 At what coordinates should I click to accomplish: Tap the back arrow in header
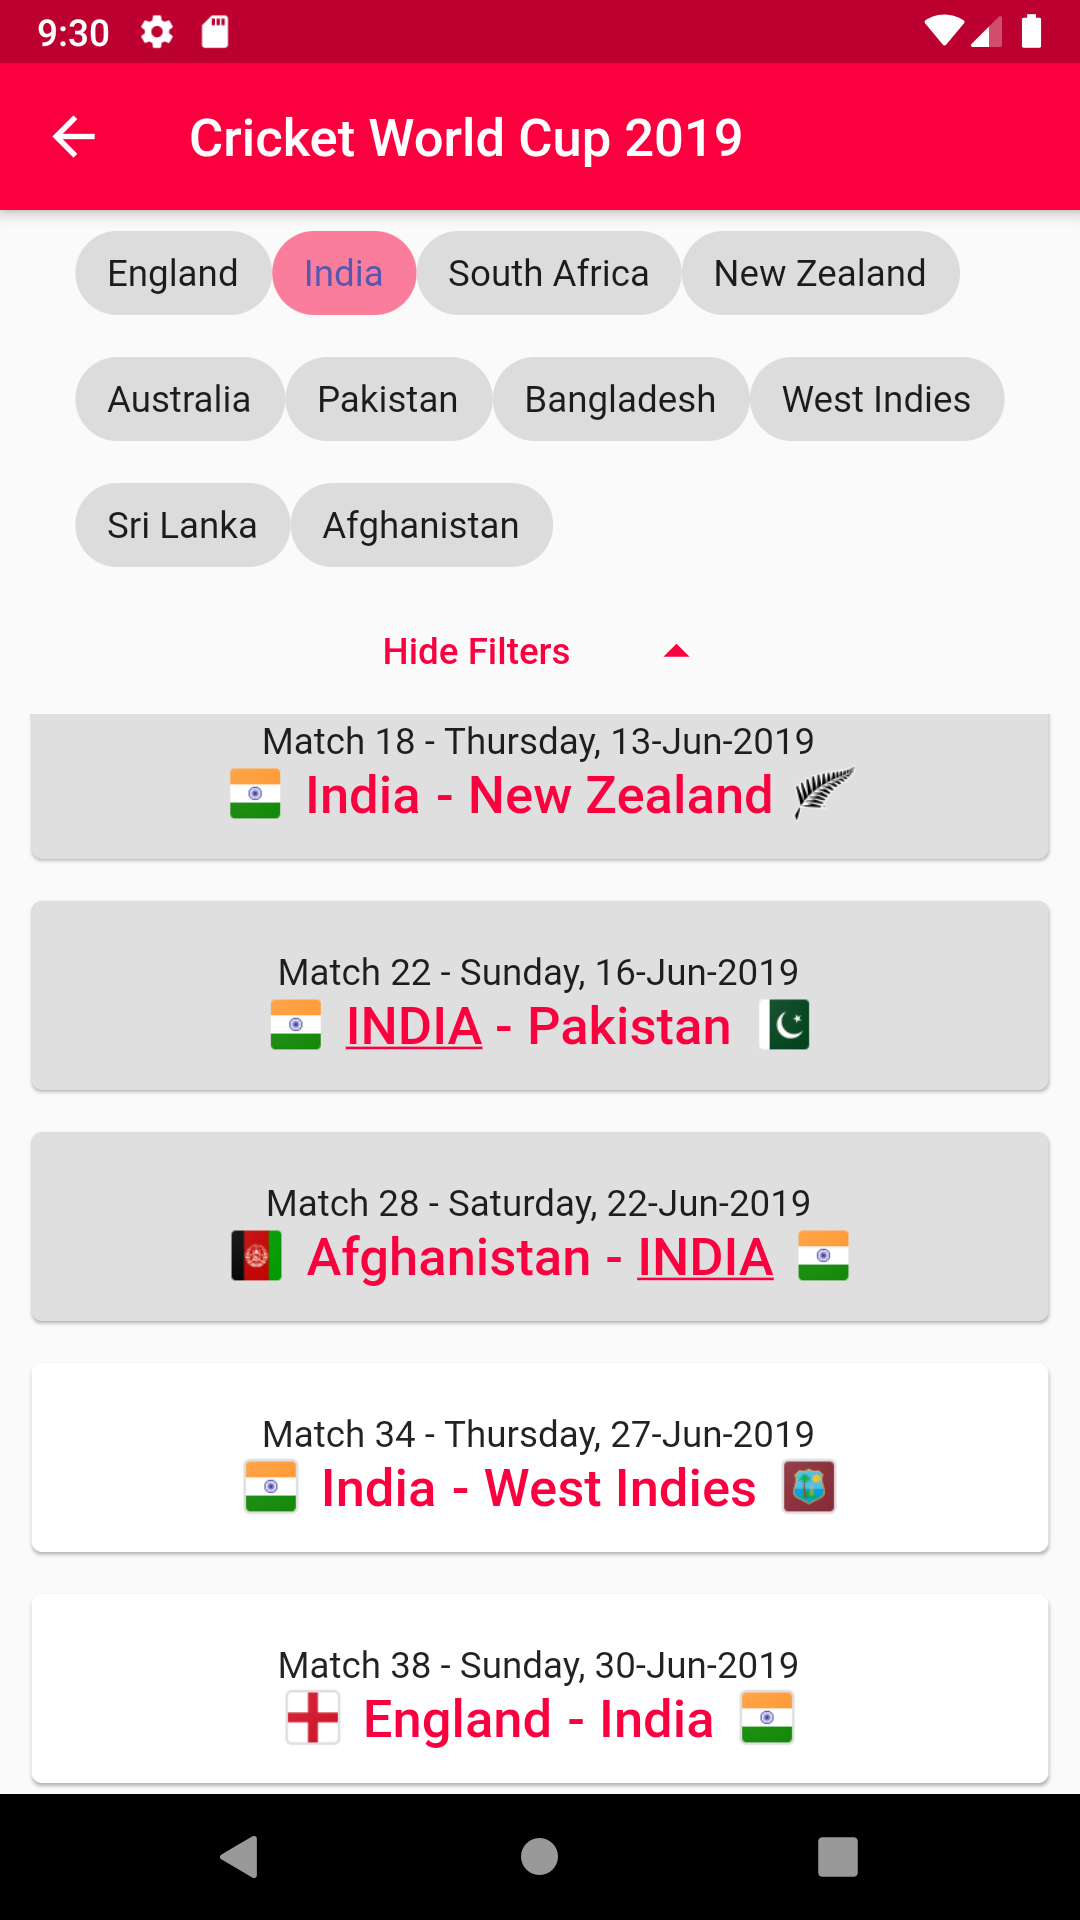coord(74,137)
